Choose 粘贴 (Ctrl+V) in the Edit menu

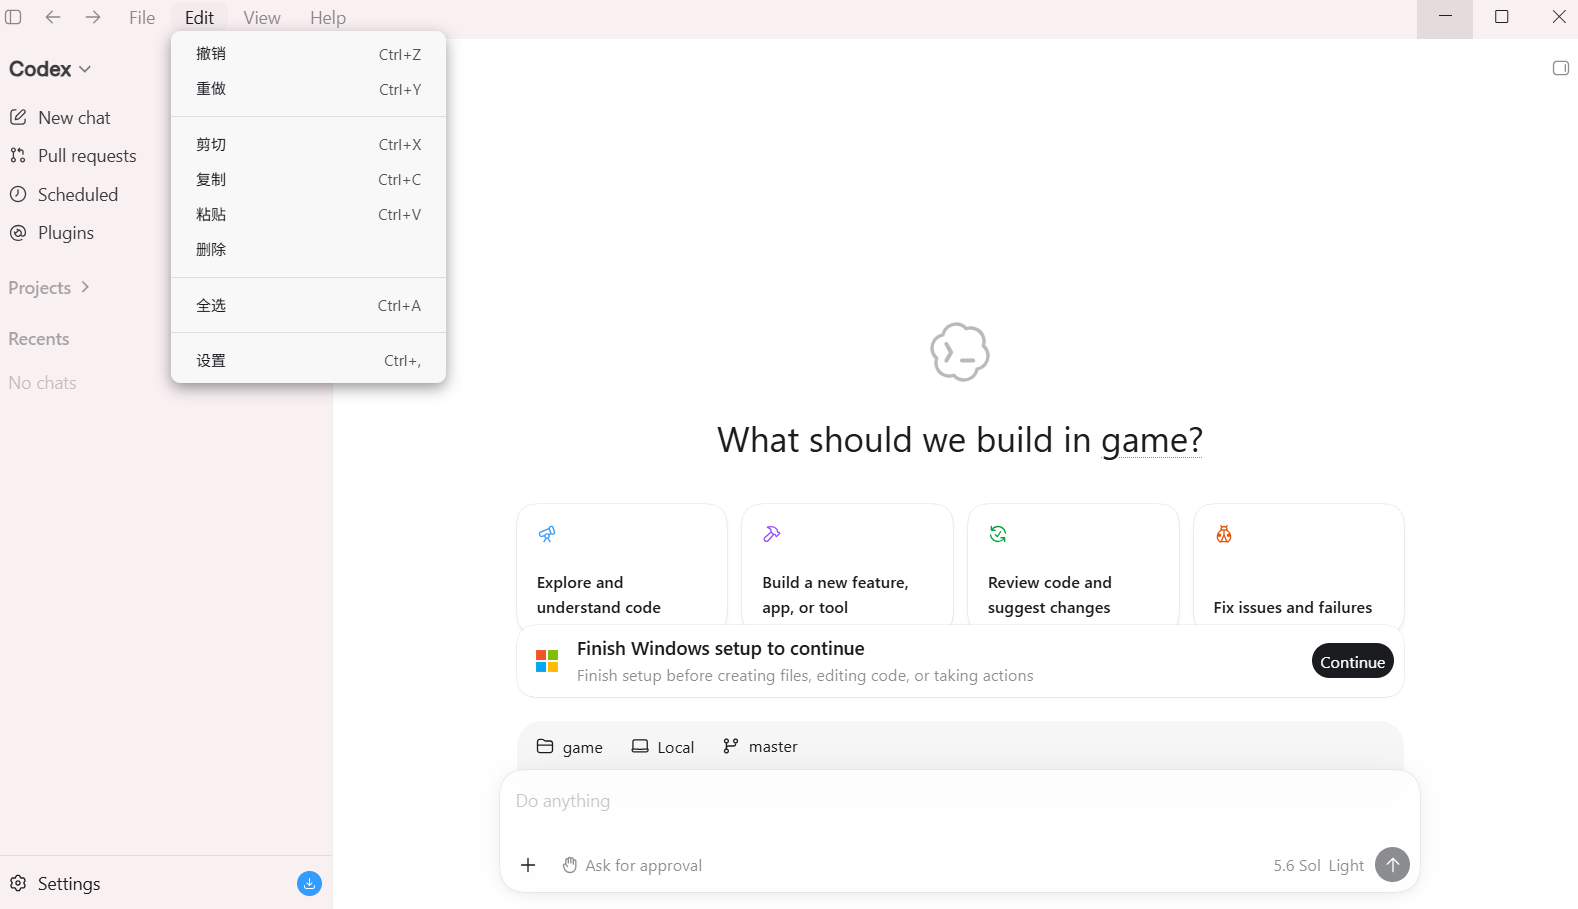tap(308, 215)
